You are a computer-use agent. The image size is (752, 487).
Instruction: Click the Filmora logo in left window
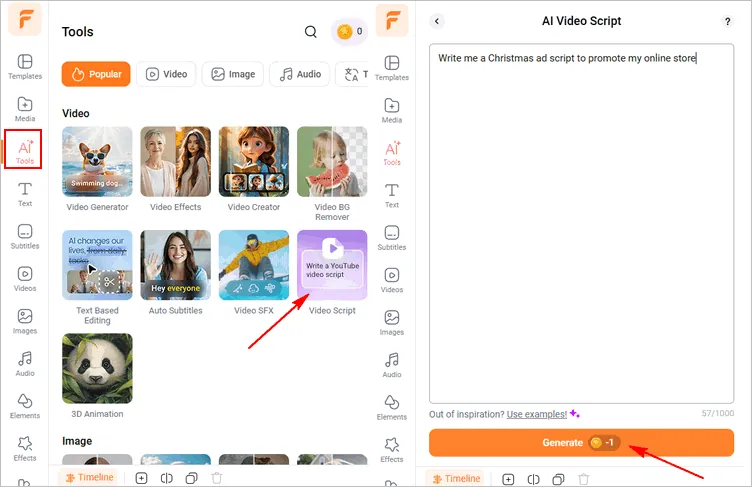point(25,20)
